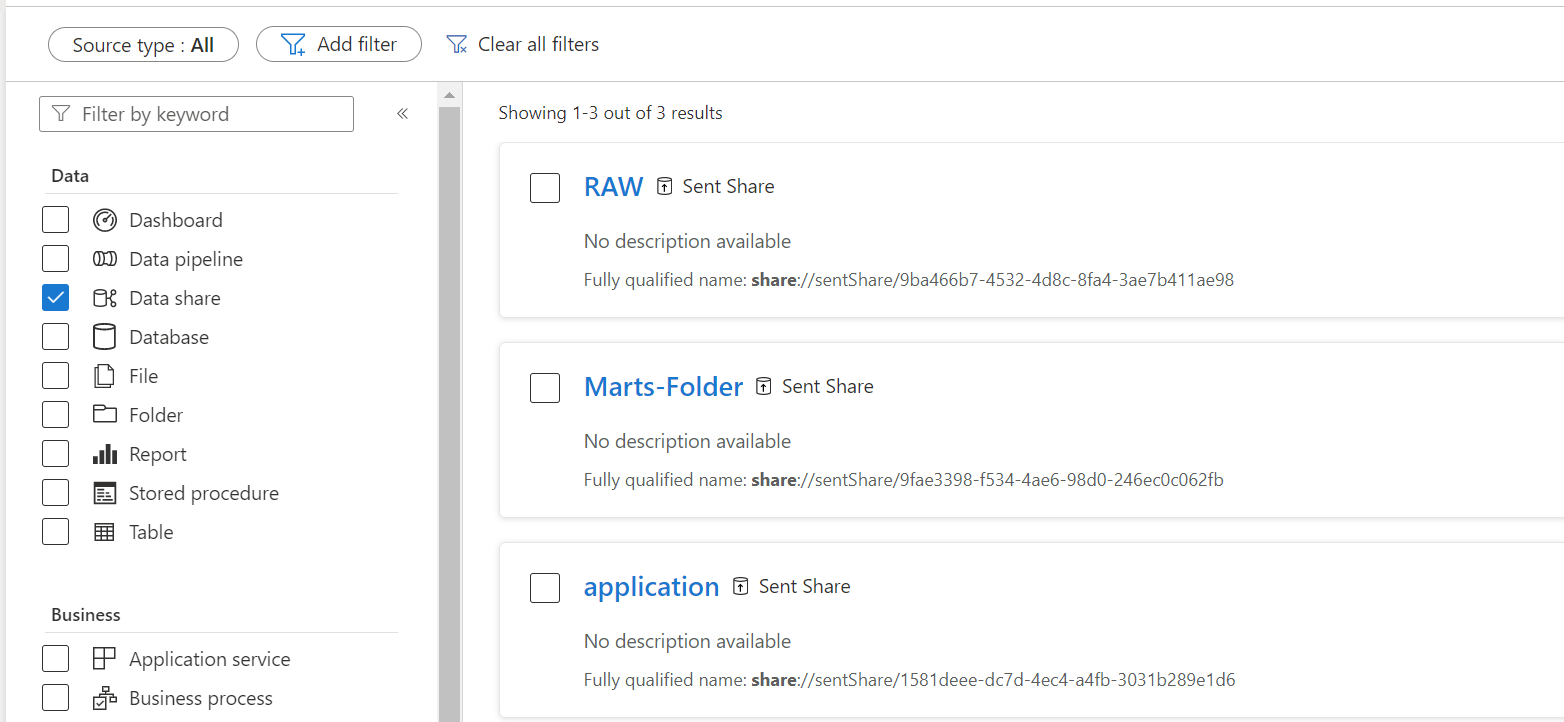Open the application sent share link
Viewport: 1564px width, 722px height.
pyautogui.click(x=651, y=587)
